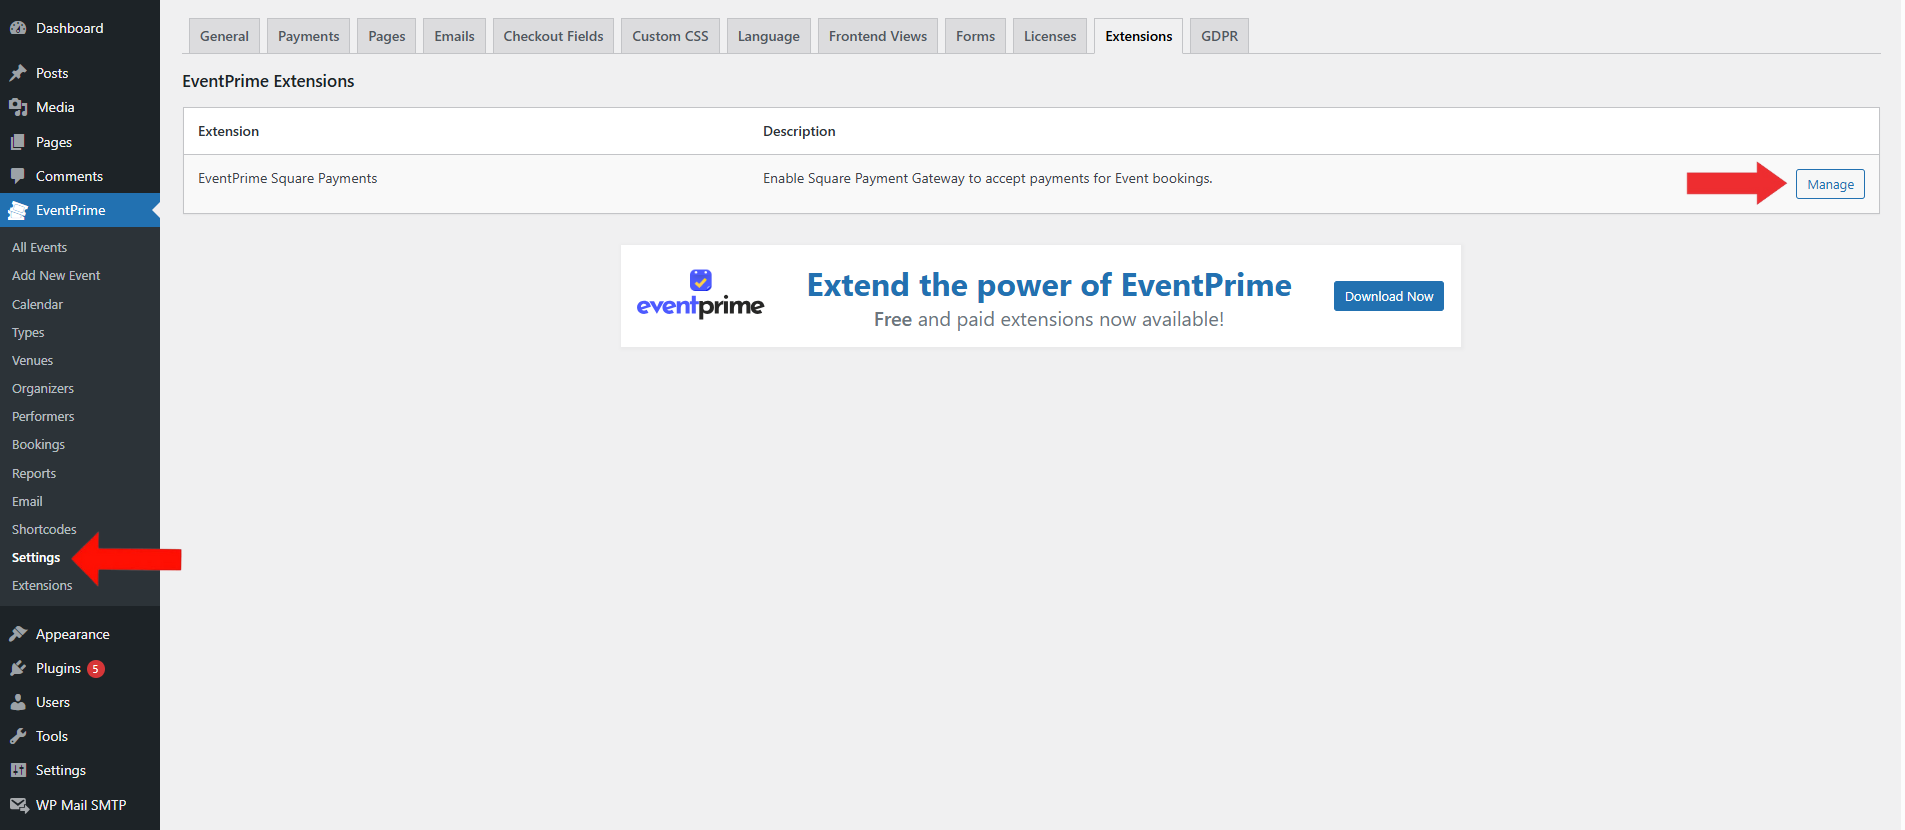Click the Appearance paintbrush icon
The width and height of the screenshot is (1905, 830).
coord(18,634)
